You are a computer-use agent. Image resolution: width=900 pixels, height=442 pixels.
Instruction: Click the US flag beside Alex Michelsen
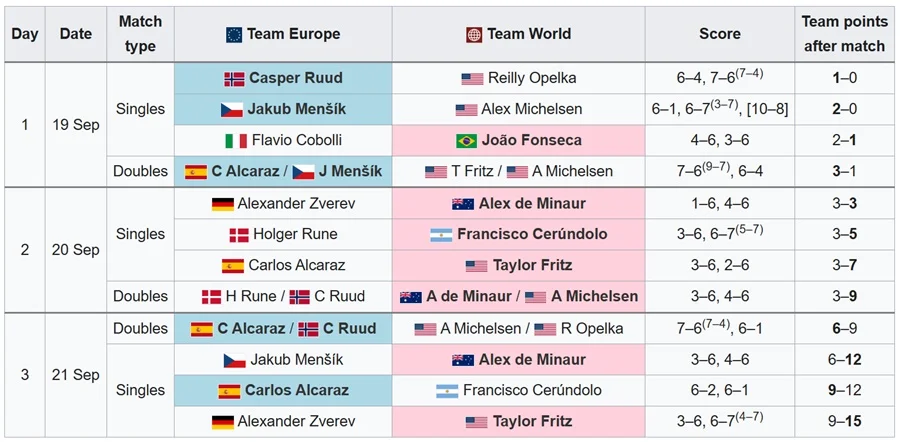pyautogui.click(x=466, y=109)
